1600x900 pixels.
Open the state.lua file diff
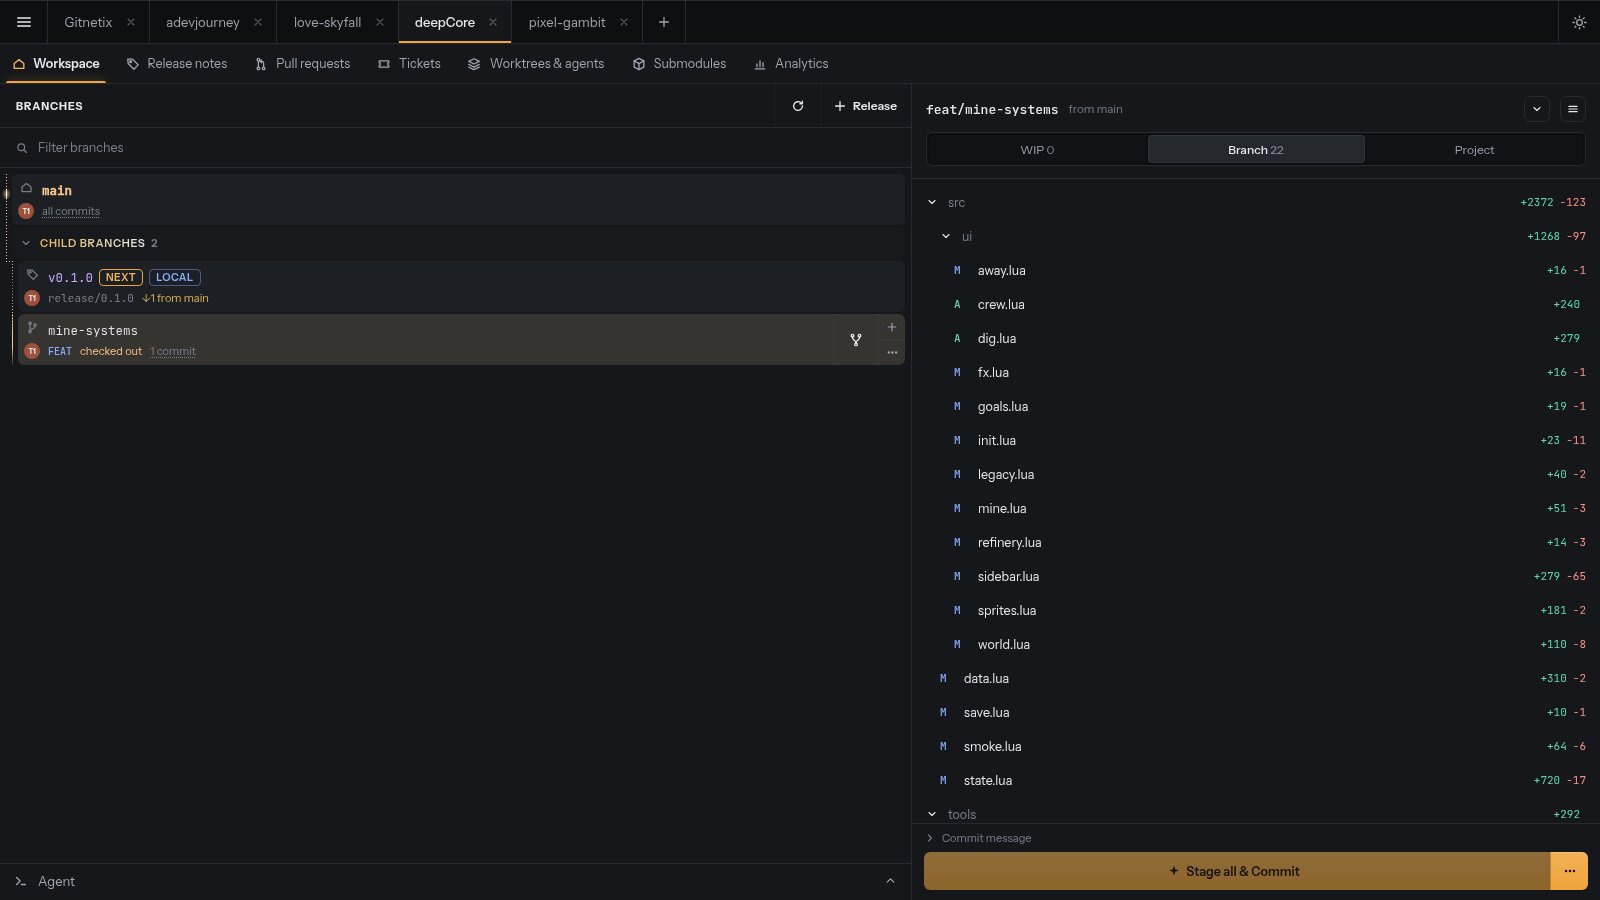pyautogui.click(x=1256, y=780)
